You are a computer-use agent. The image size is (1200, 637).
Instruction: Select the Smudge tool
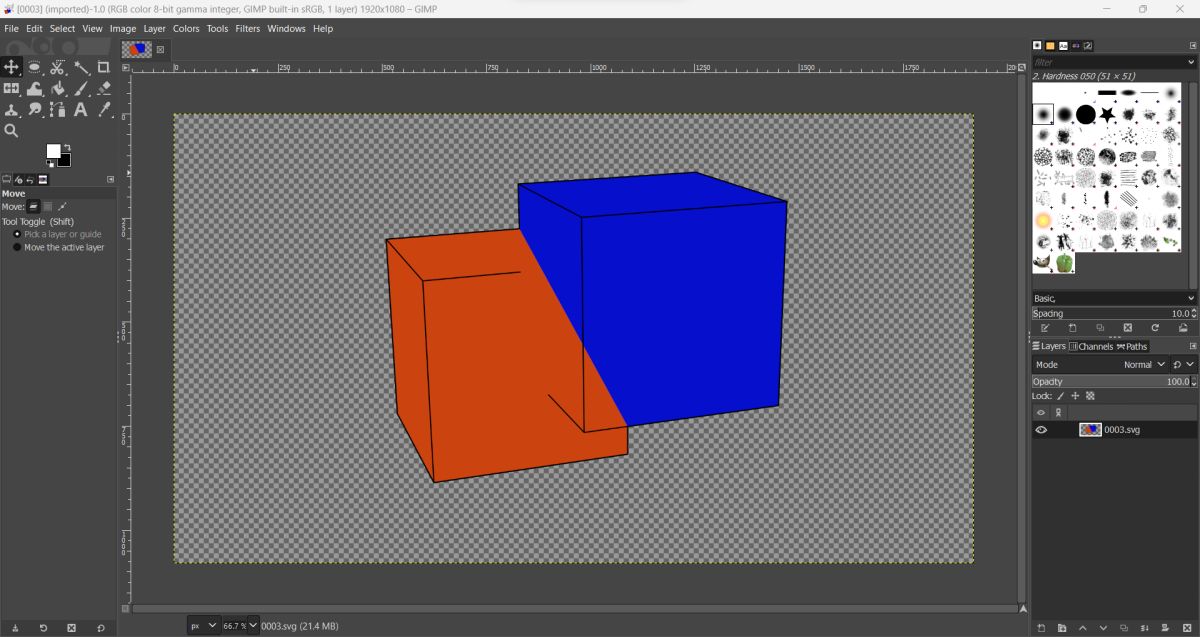click(34, 109)
